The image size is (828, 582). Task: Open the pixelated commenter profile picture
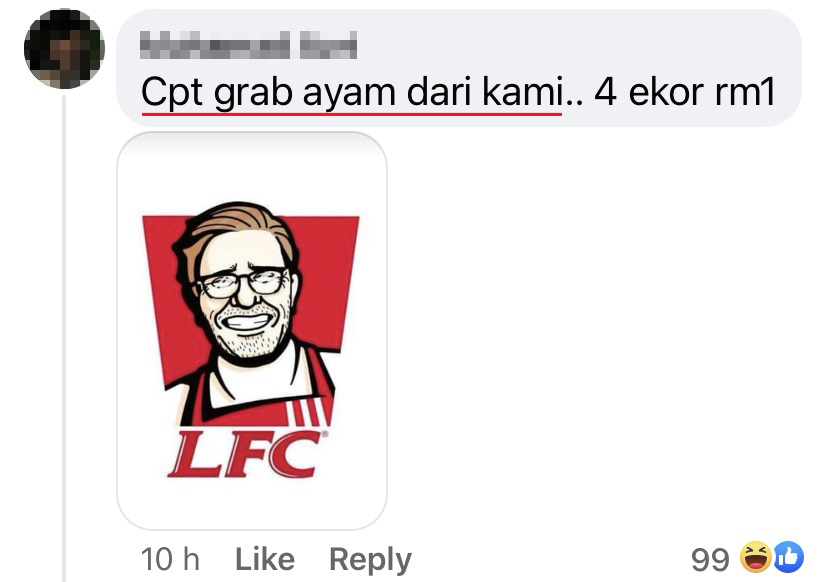(x=64, y=49)
